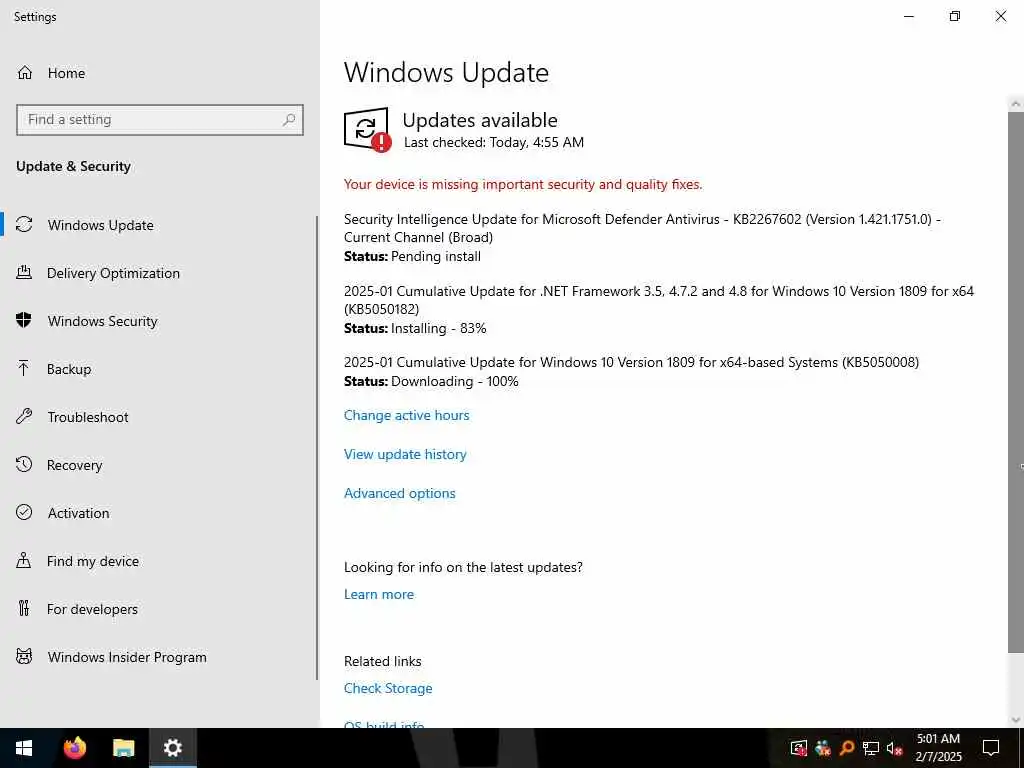Click the 'Related links' heading
The height and width of the screenshot is (768, 1024).
pyautogui.click(x=383, y=662)
